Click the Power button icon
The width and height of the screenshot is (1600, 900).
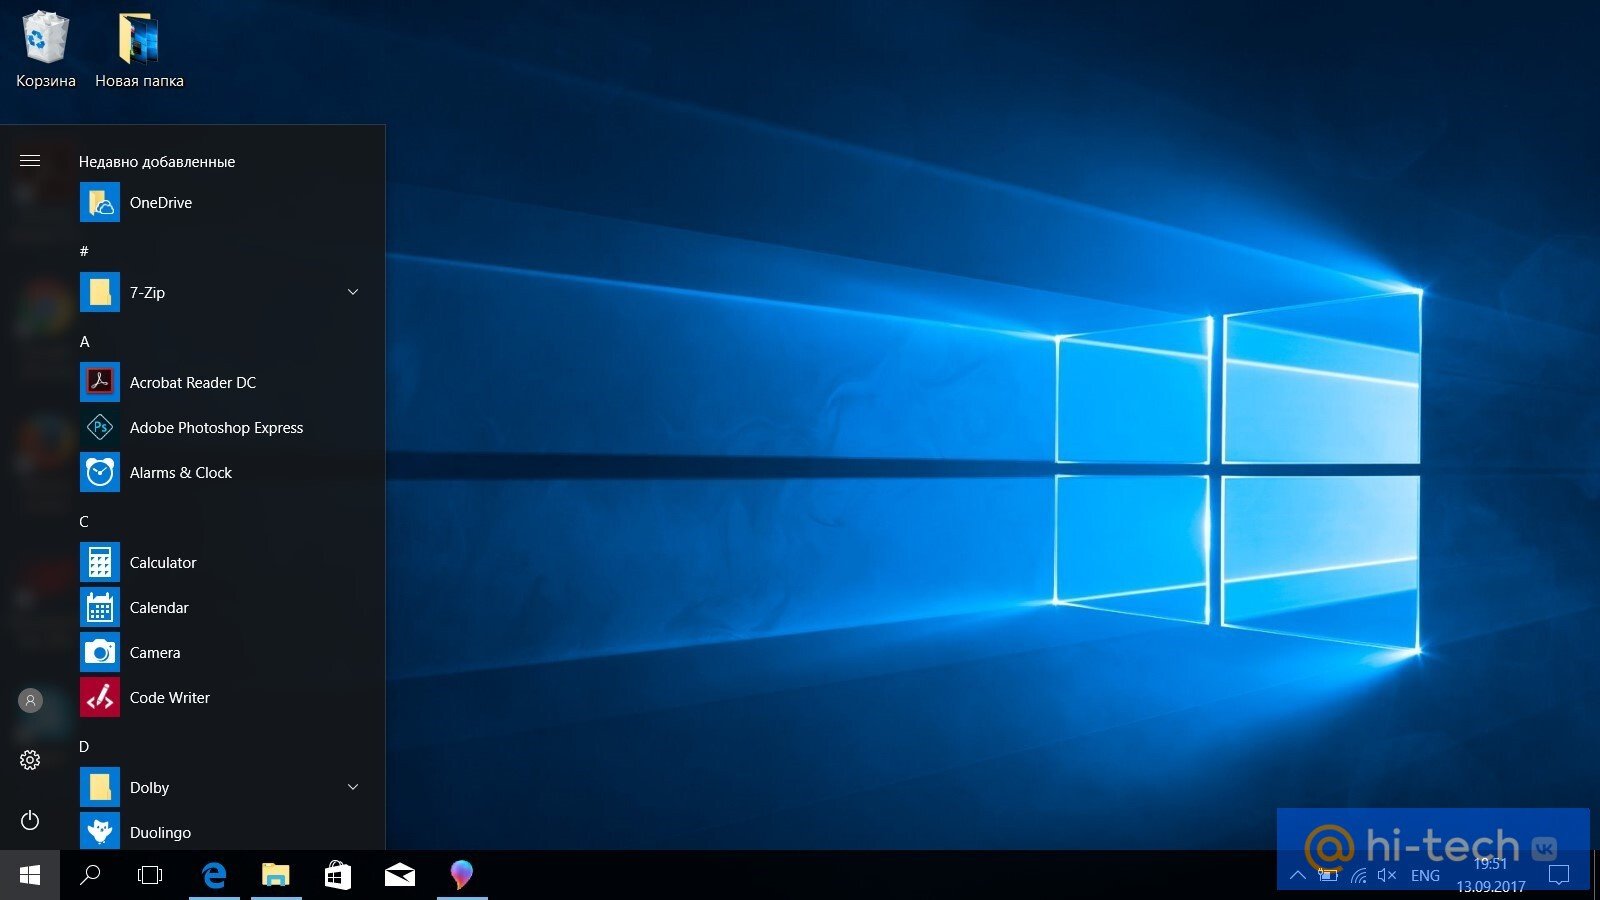(30, 820)
